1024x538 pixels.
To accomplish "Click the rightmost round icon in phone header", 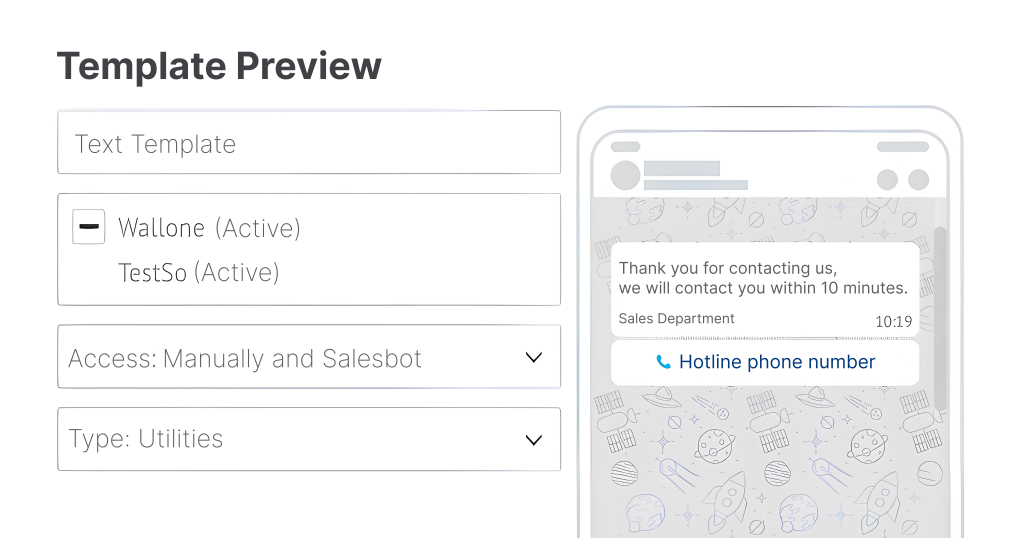I will tap(918, 180).
